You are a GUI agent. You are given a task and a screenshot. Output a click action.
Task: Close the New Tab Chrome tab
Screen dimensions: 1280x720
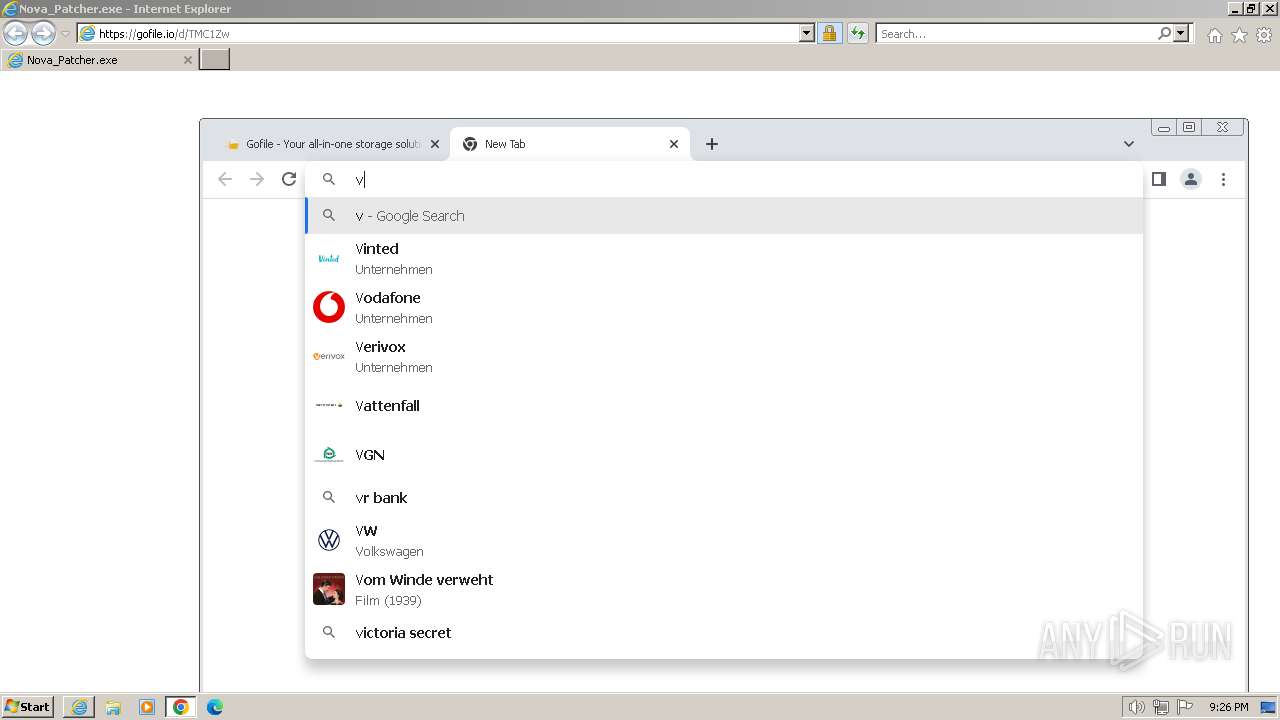point(674,144)
